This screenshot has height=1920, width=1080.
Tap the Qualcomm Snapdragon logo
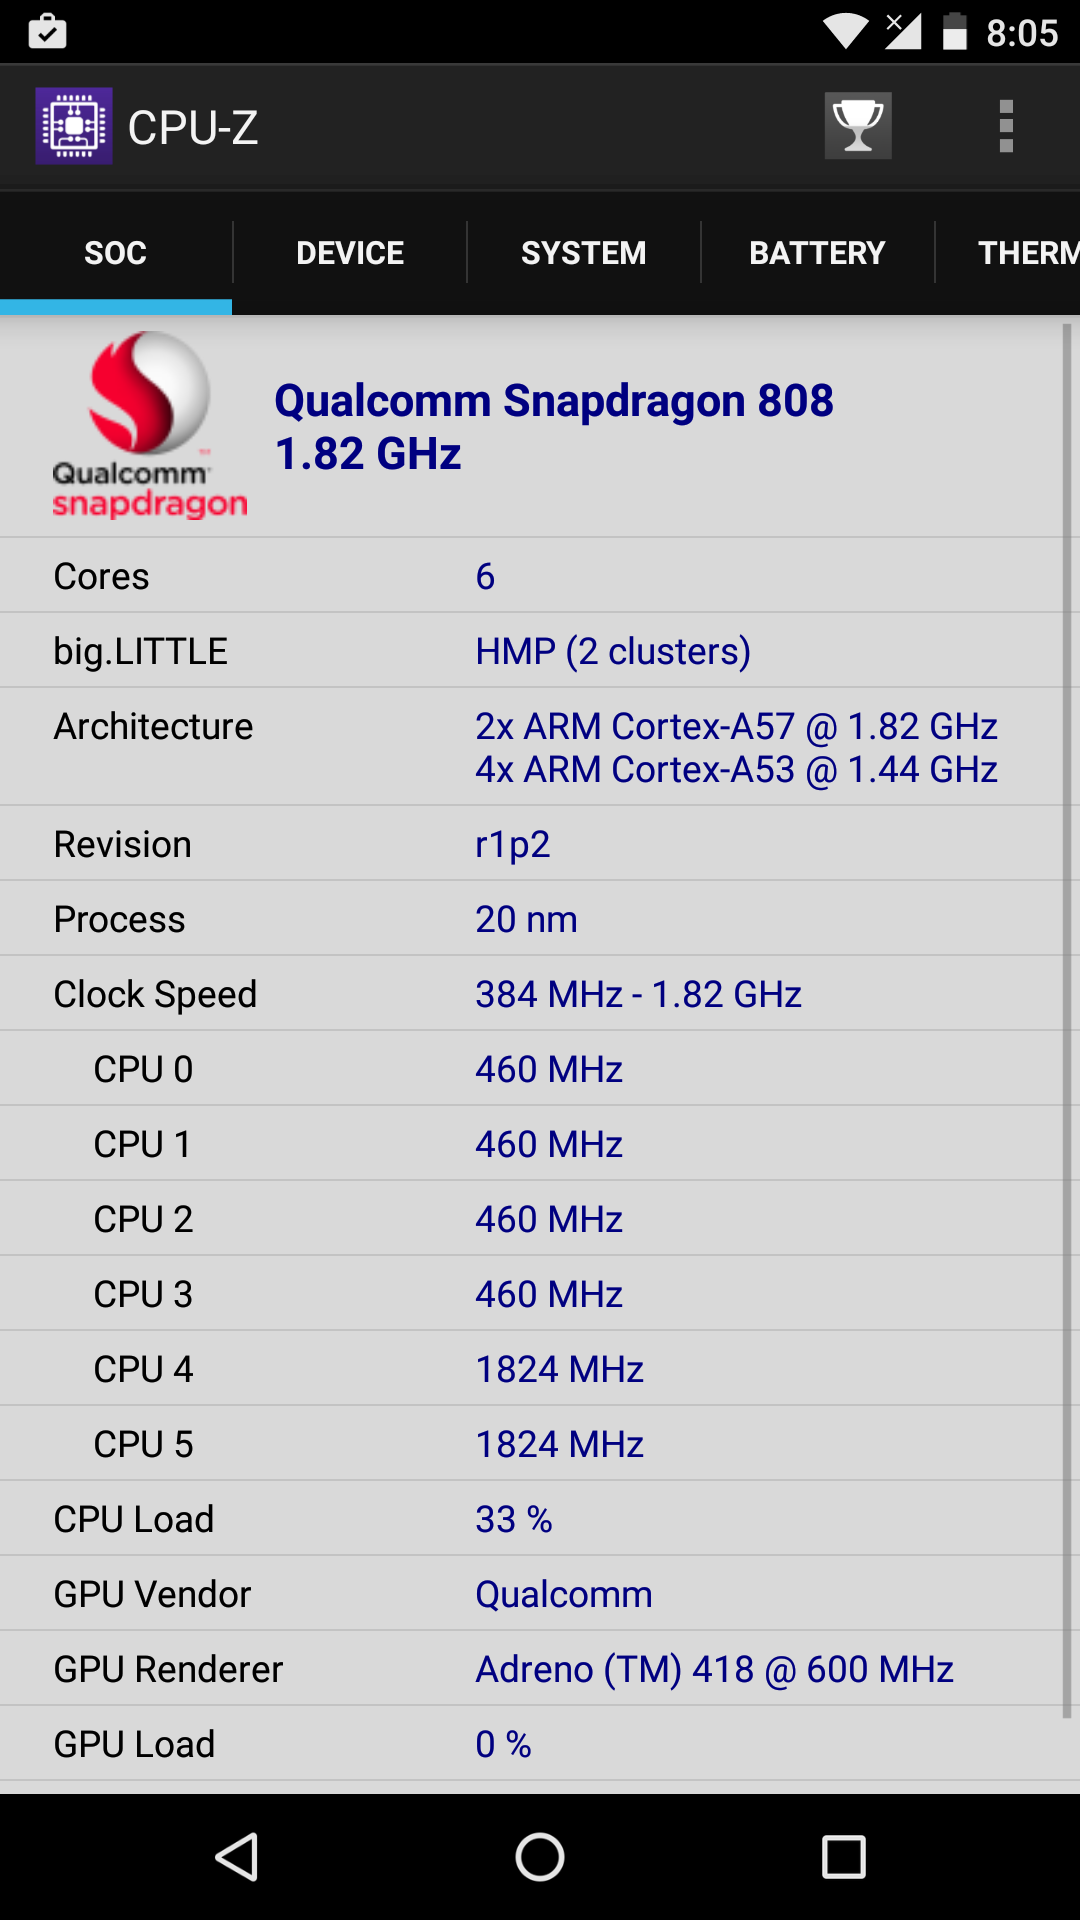(x=150, y=425)
